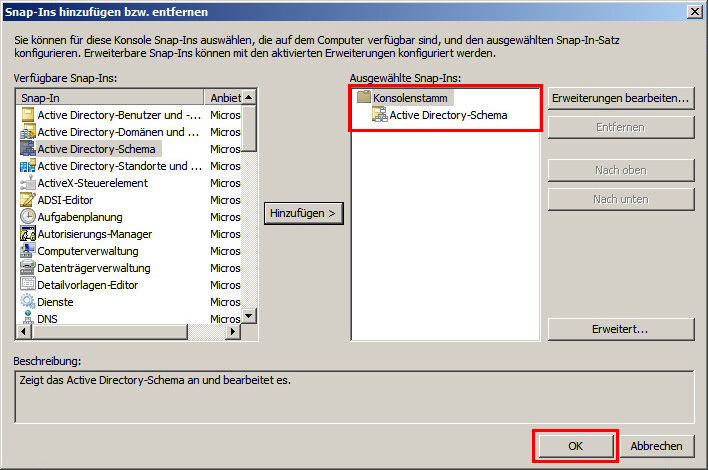The width and height of the screenshot is (708, 470).
Task: Select the DNS snap-in icon
Action: click(x=28, y=318)
